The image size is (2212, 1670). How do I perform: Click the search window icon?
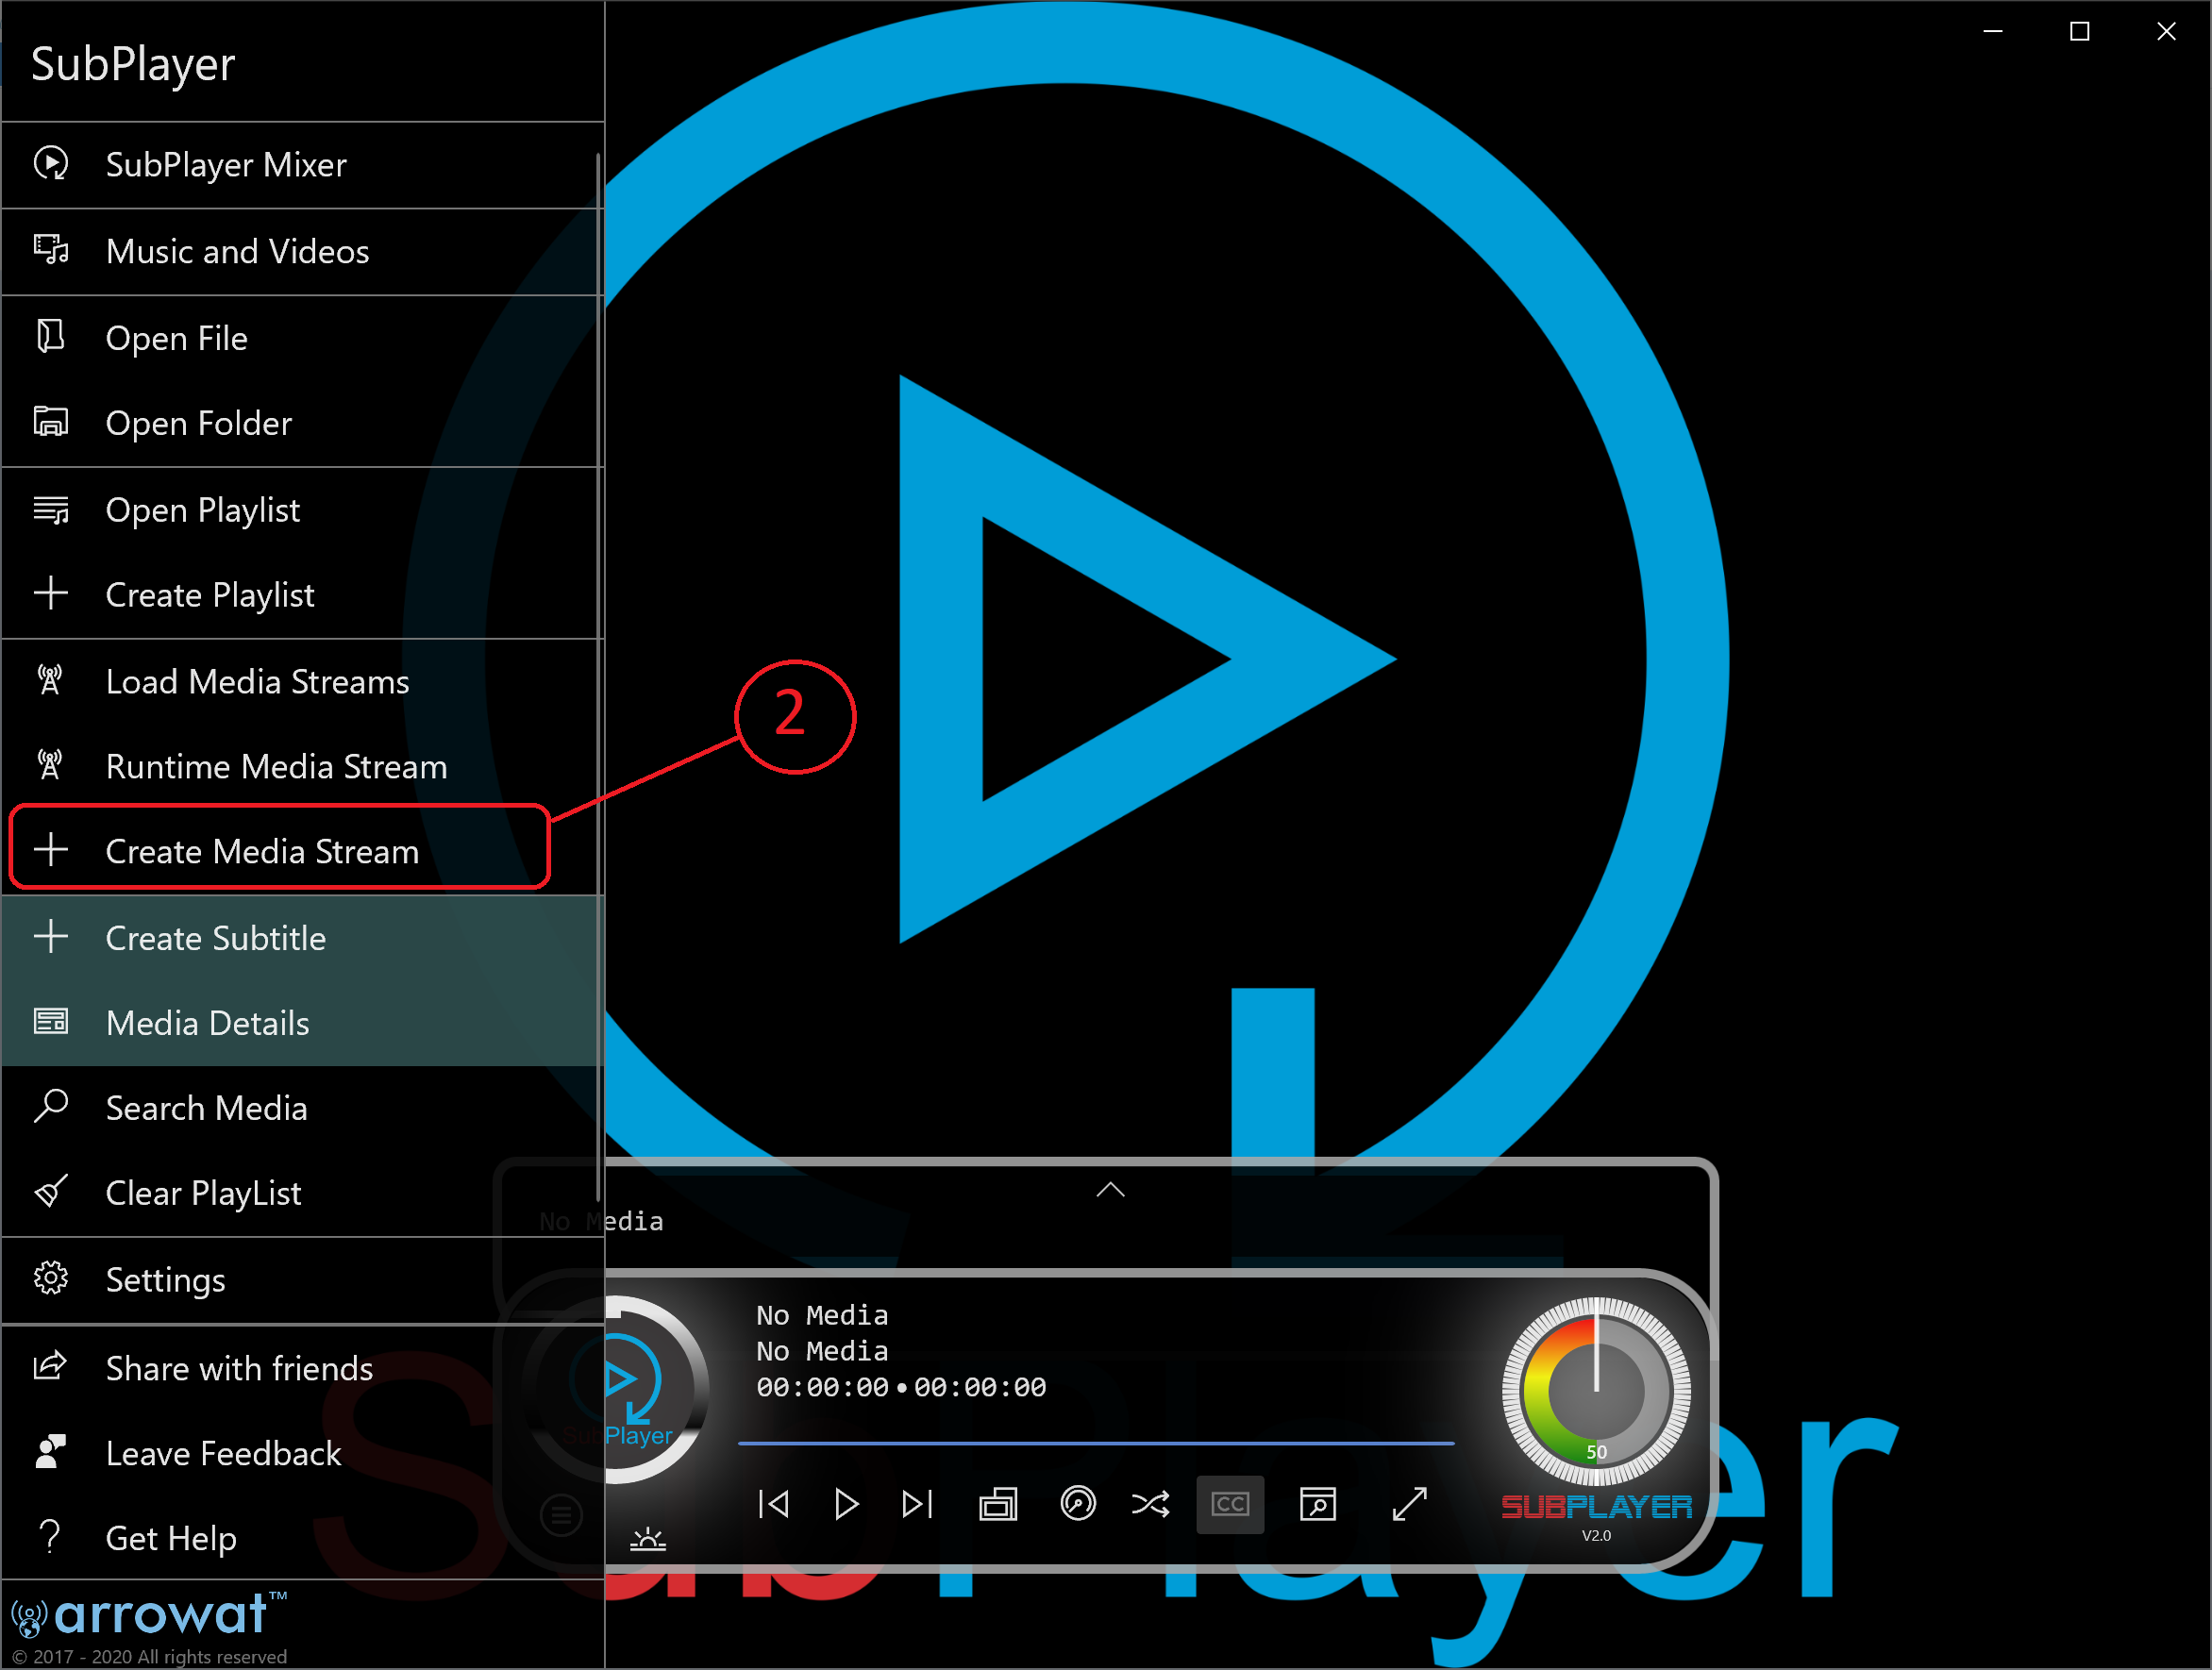[1318, 1504]
